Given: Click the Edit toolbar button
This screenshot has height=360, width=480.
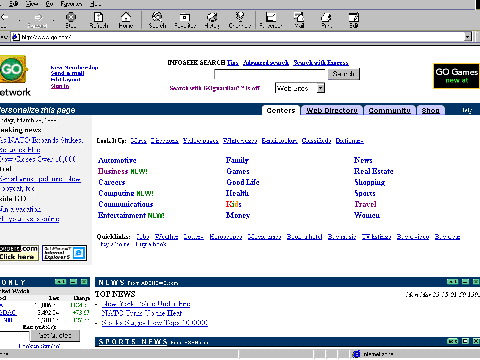Looking at the screenshot, I should (x=353, y=20).
